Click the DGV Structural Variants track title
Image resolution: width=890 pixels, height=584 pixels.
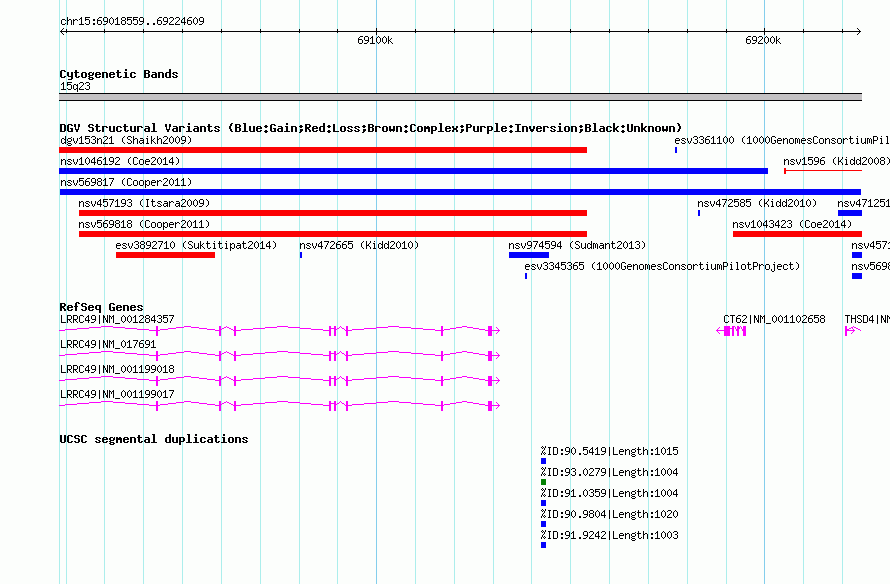[371, 128]
